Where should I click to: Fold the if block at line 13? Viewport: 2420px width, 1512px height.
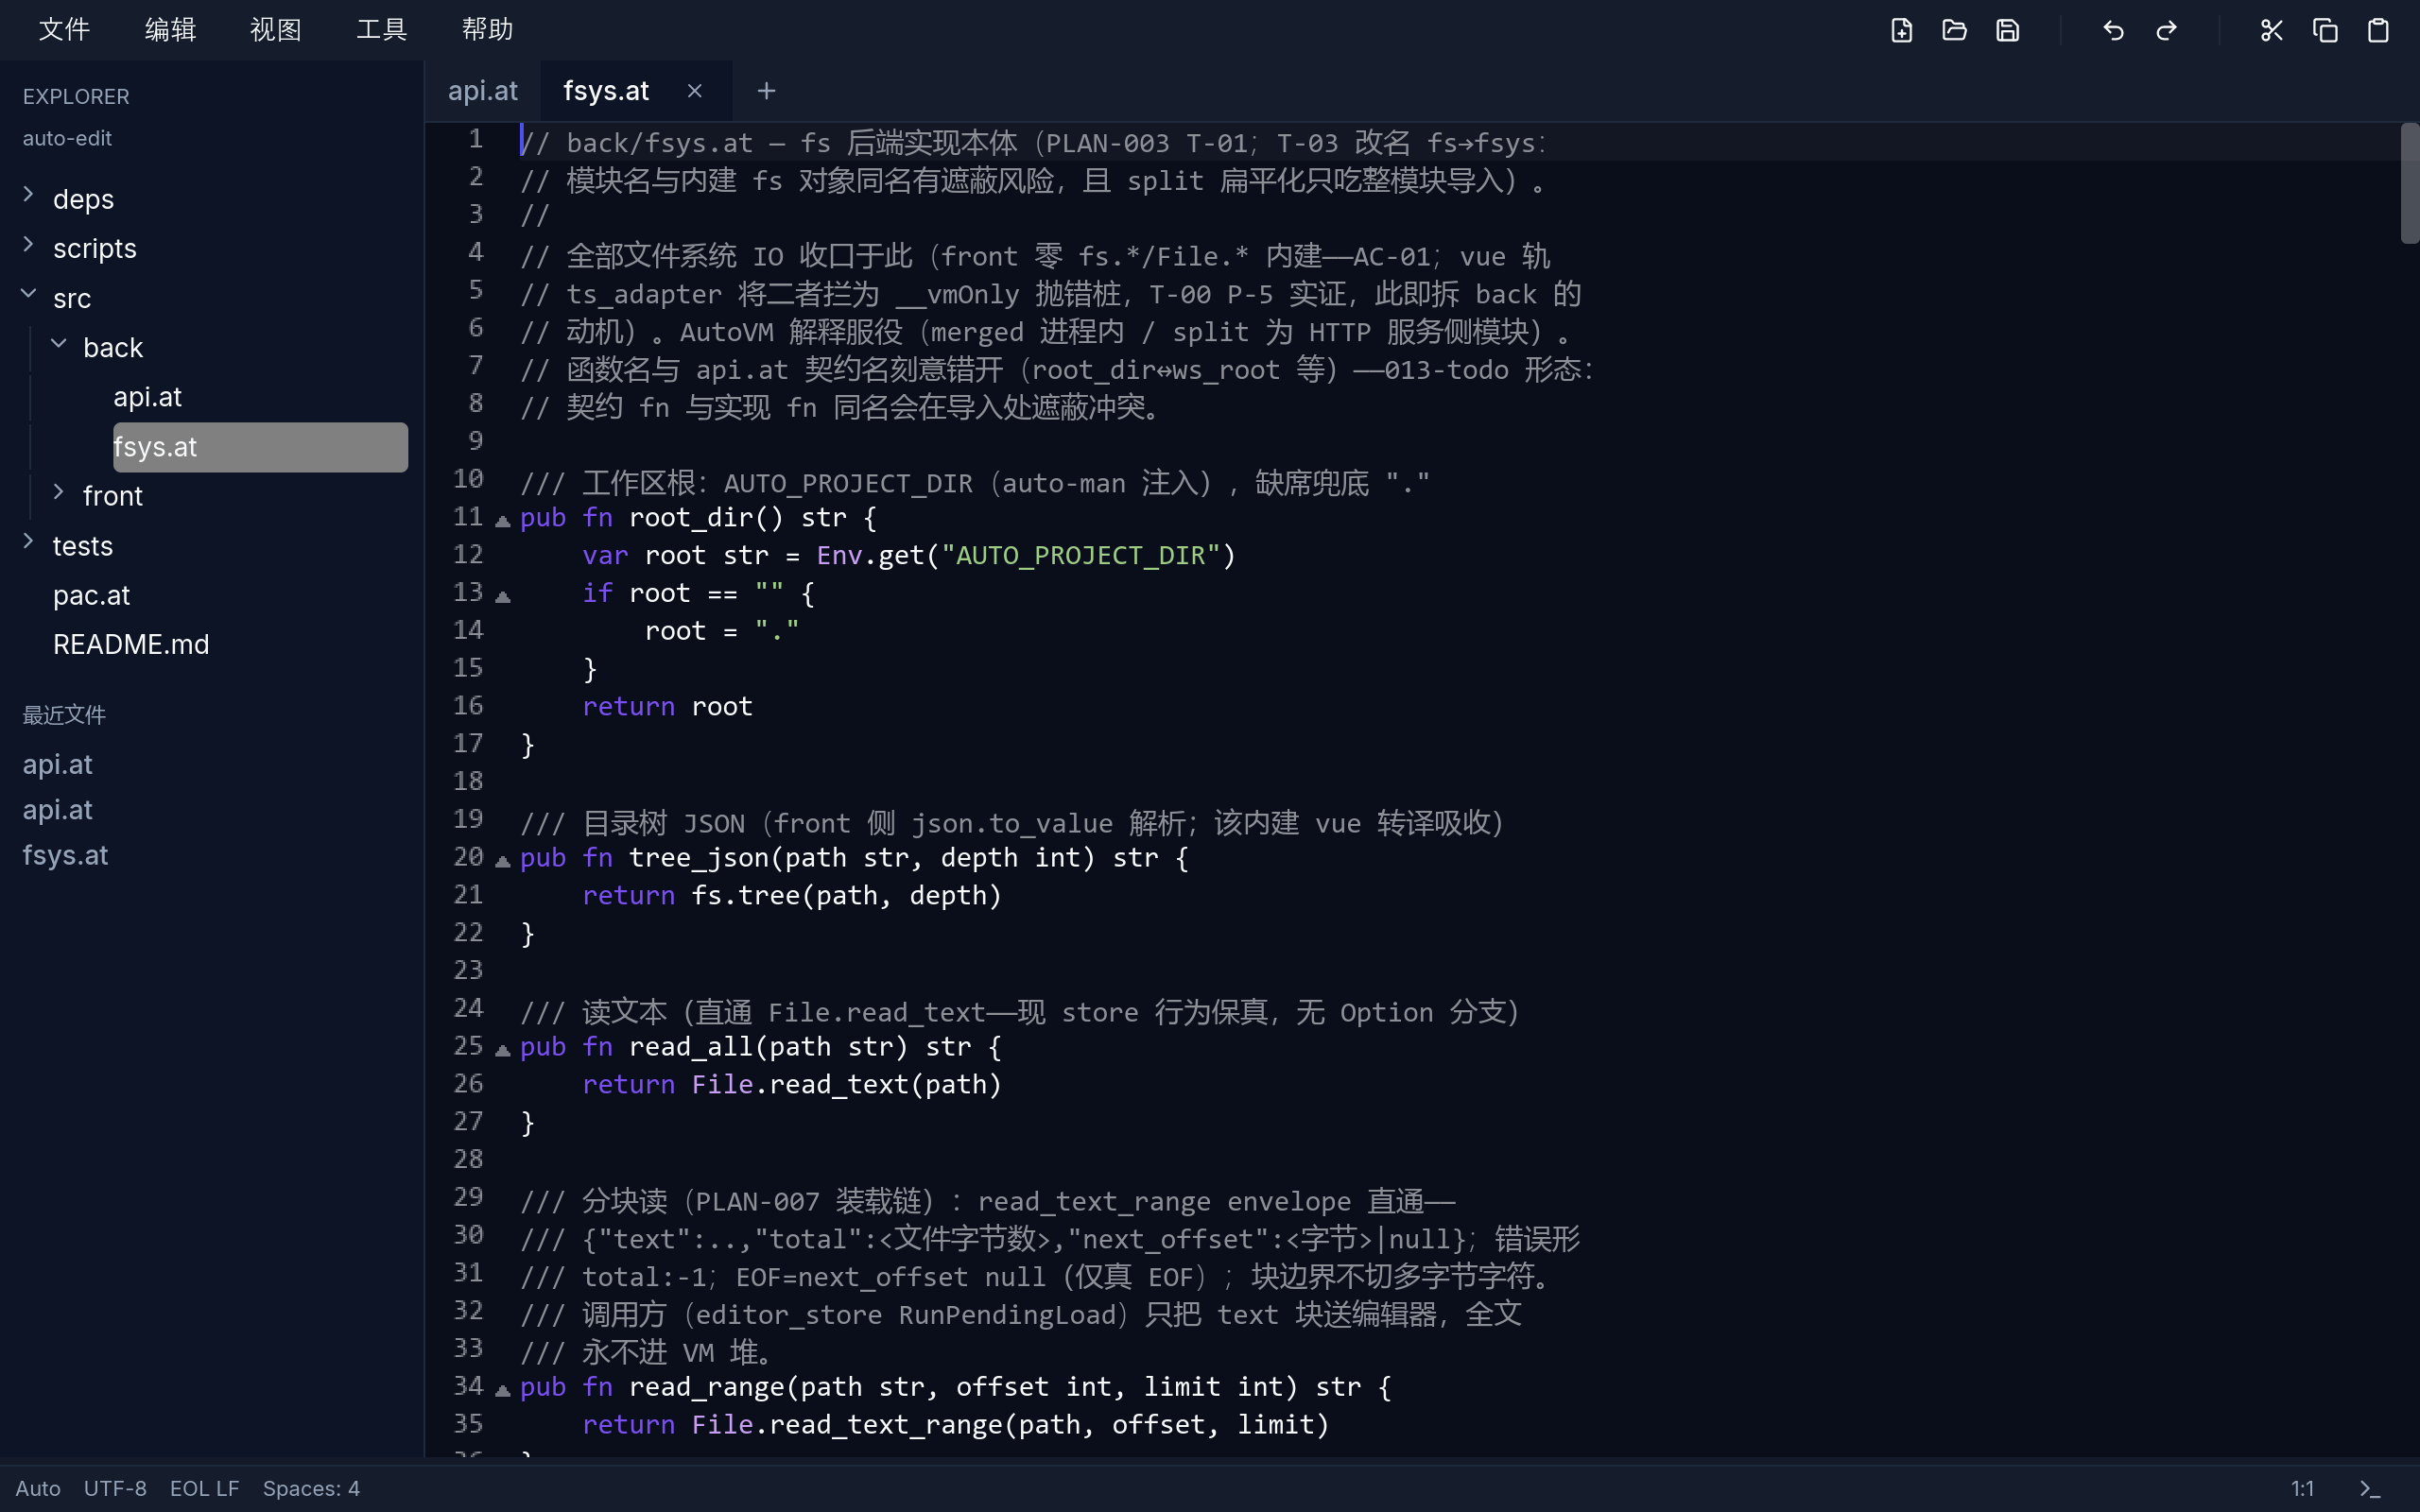503,596
